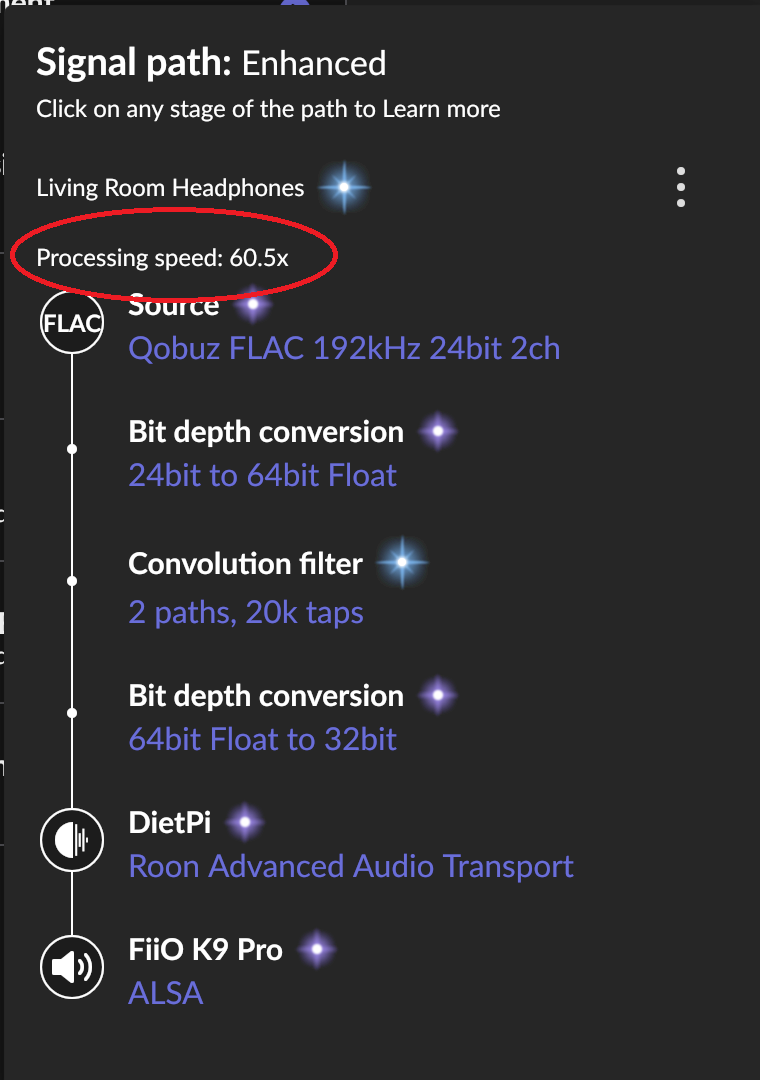Click the star icon beside Living Room Headphones
The image size is (760, 1080).
(x=344, y=187)
